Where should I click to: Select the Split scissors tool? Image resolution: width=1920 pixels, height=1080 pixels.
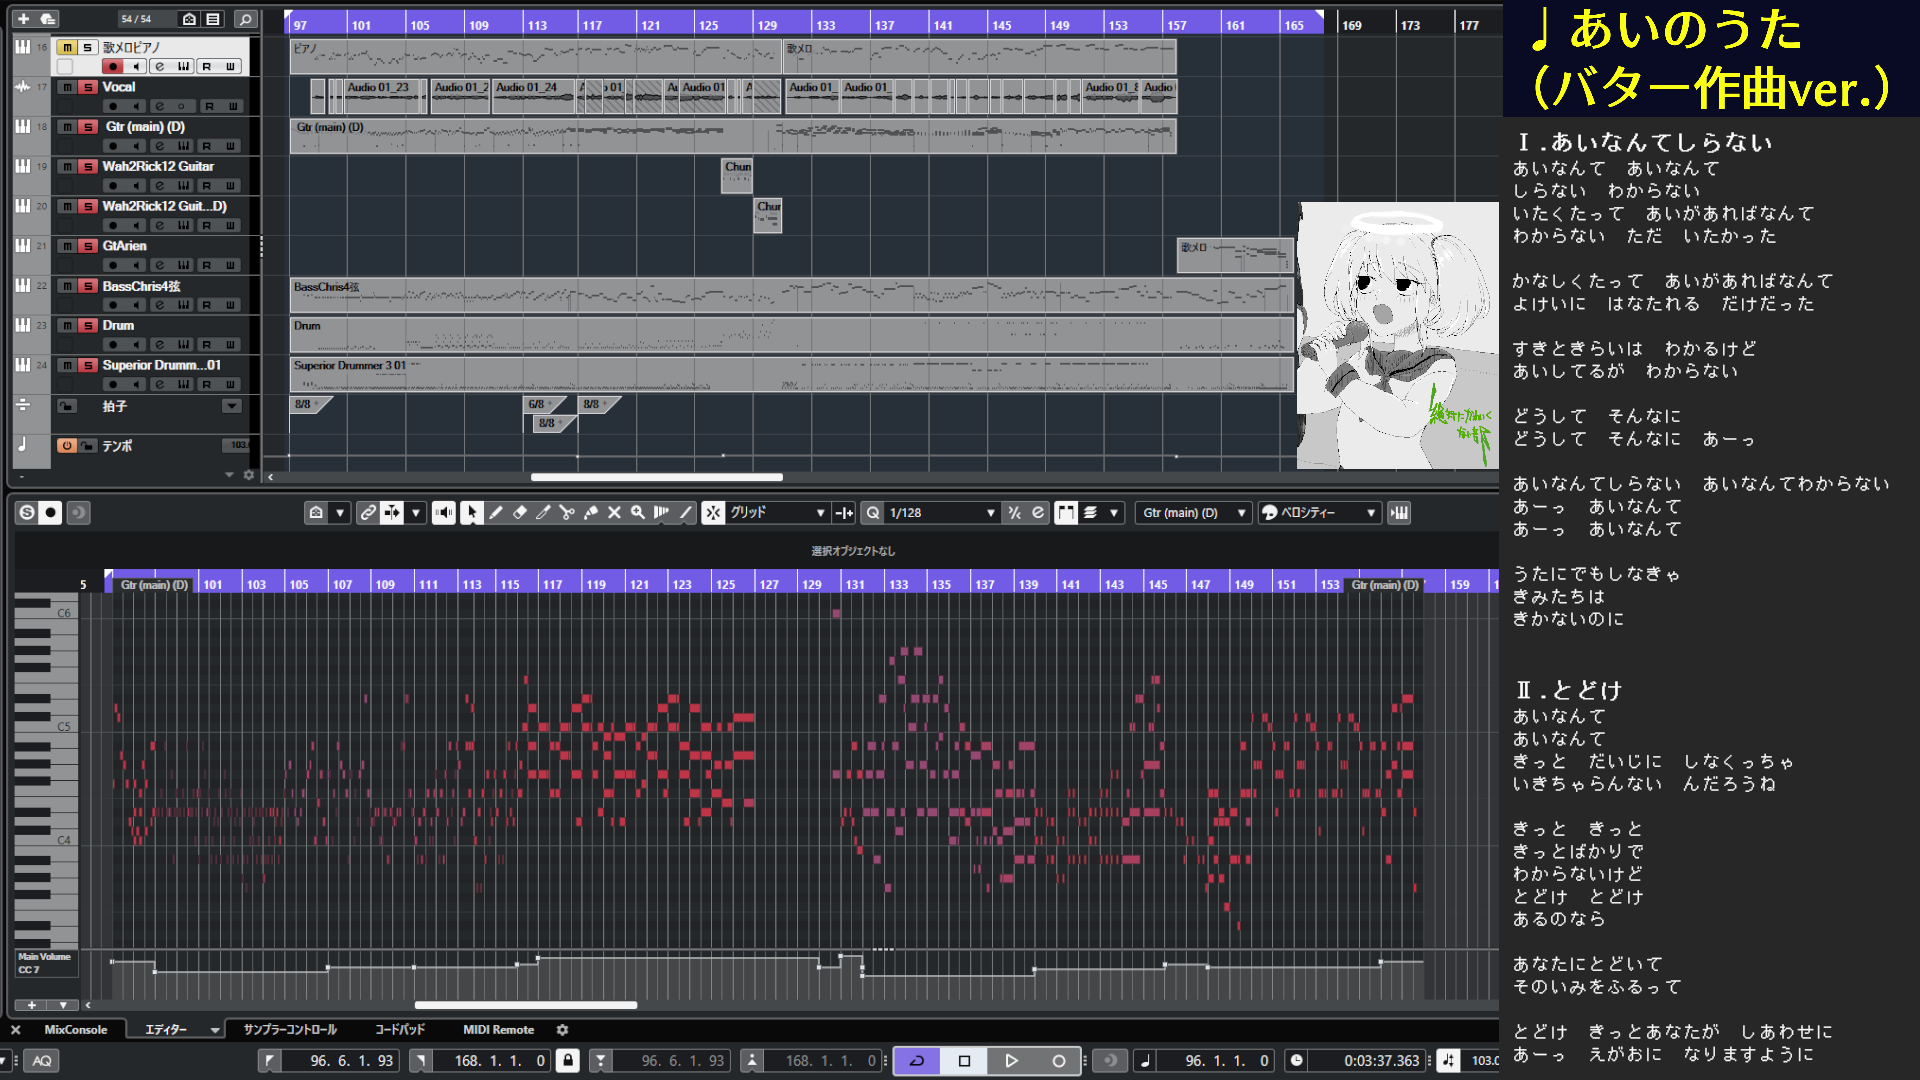(x=567, y=513)
